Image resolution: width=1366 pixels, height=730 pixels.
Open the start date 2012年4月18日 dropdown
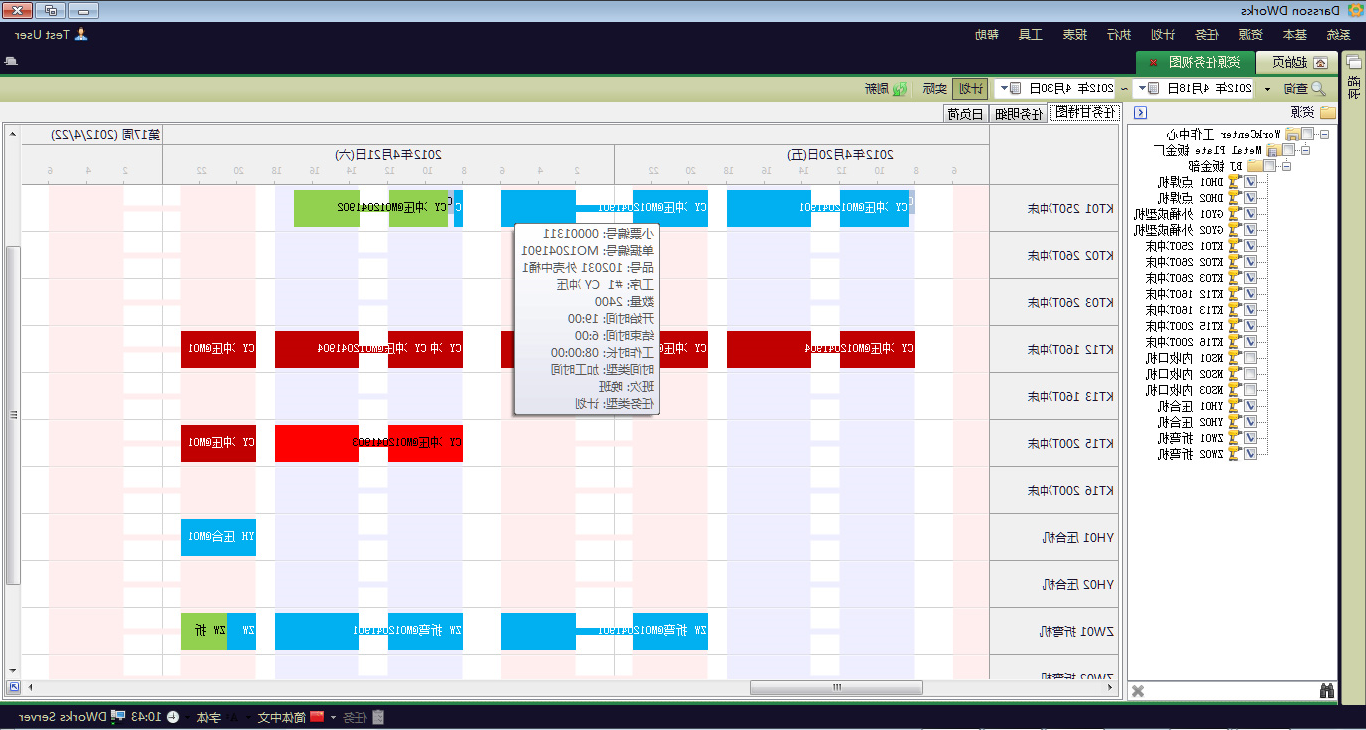click(x=1154, y=89)
